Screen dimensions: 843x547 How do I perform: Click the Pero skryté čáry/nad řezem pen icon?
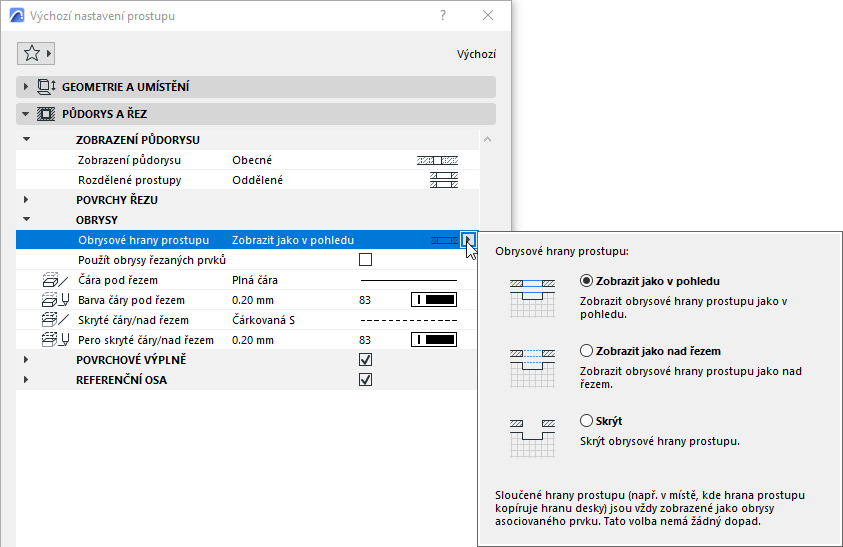coord(55,340)
